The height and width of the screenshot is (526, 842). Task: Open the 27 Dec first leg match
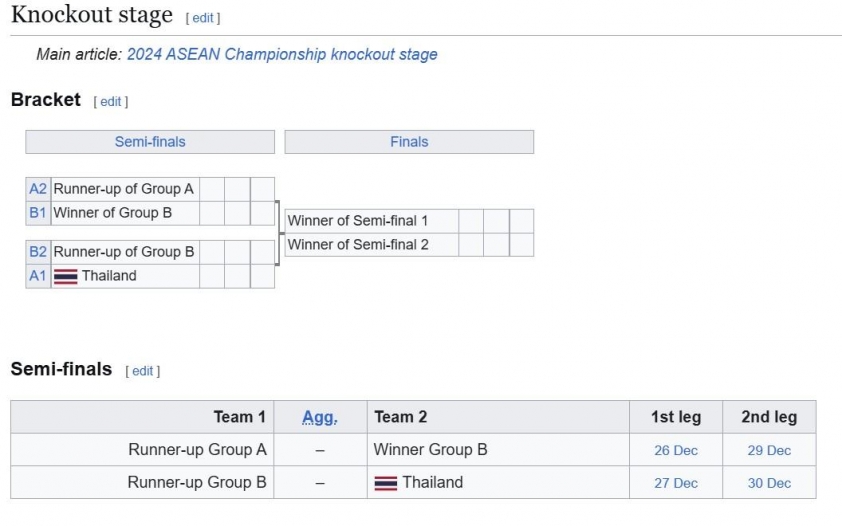click(x=676, y=483)
